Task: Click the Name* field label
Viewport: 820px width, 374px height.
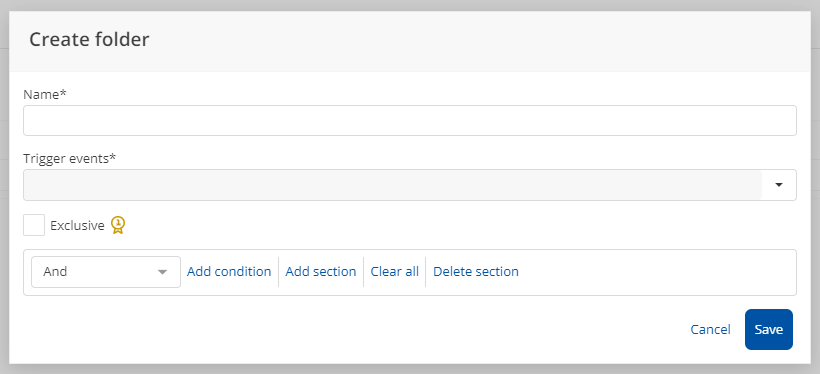Action: (45, 94)
